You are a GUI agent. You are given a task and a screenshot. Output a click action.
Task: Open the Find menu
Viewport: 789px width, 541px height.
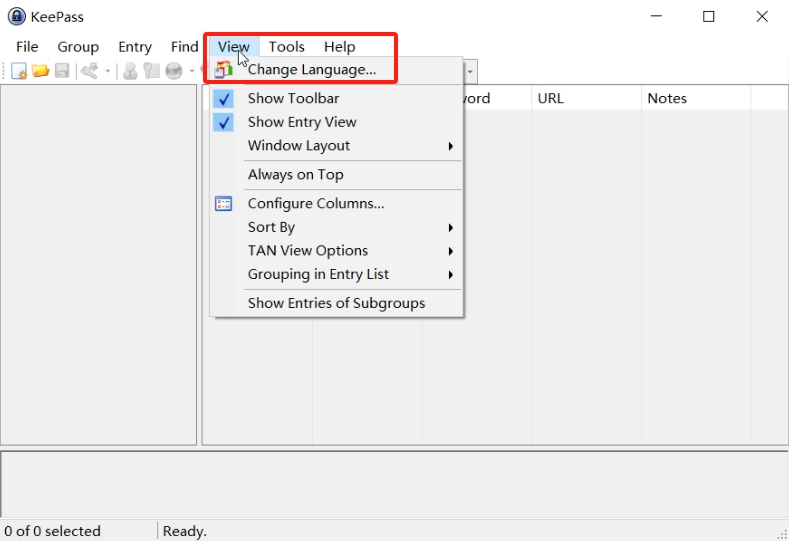point(185,47)
